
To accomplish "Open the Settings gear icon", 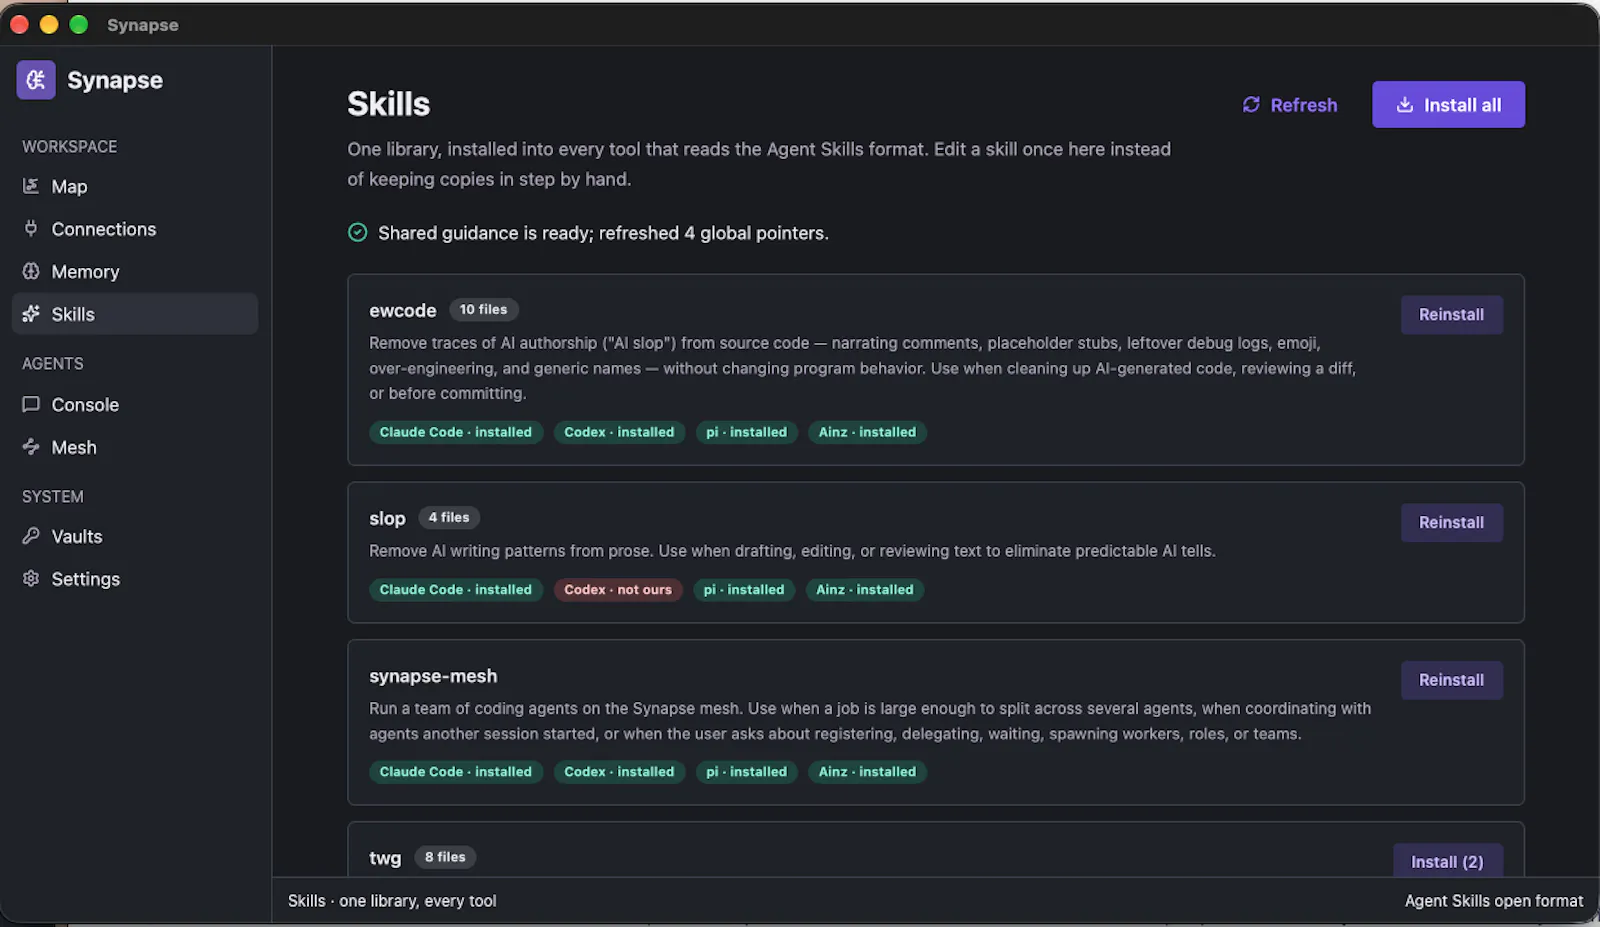I will point(31,579).
